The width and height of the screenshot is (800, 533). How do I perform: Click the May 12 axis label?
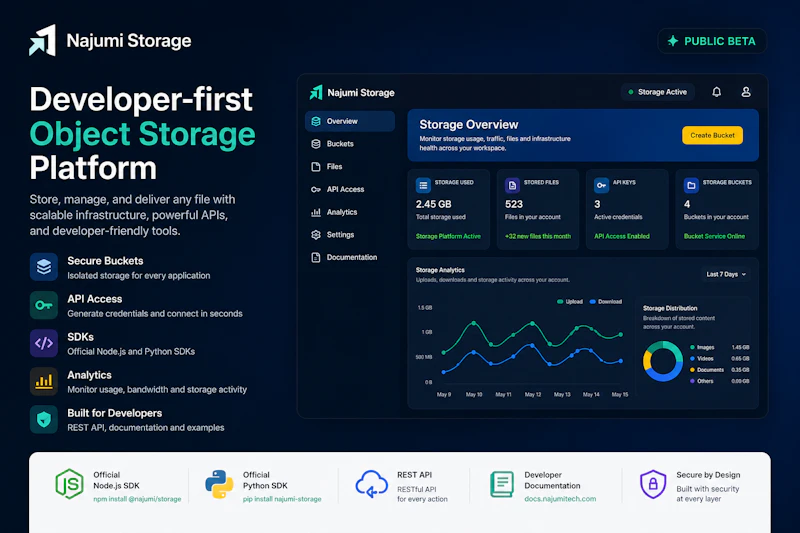(x=533, y=394)
